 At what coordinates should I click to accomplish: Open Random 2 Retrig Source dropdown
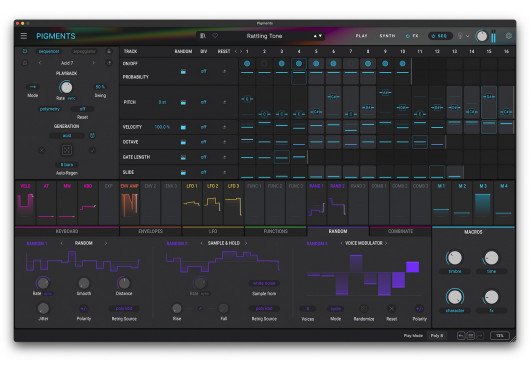tap(264, 308)
